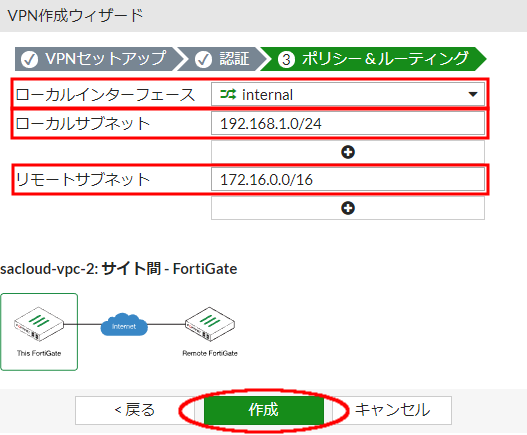Click the Internet cloud icon

click(x=124, y=324)
